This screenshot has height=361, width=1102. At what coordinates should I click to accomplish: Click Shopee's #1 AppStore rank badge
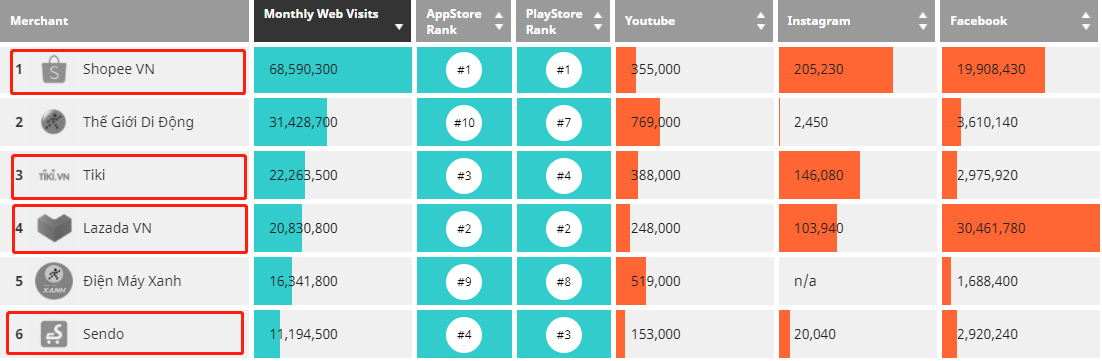coord(463,70)
